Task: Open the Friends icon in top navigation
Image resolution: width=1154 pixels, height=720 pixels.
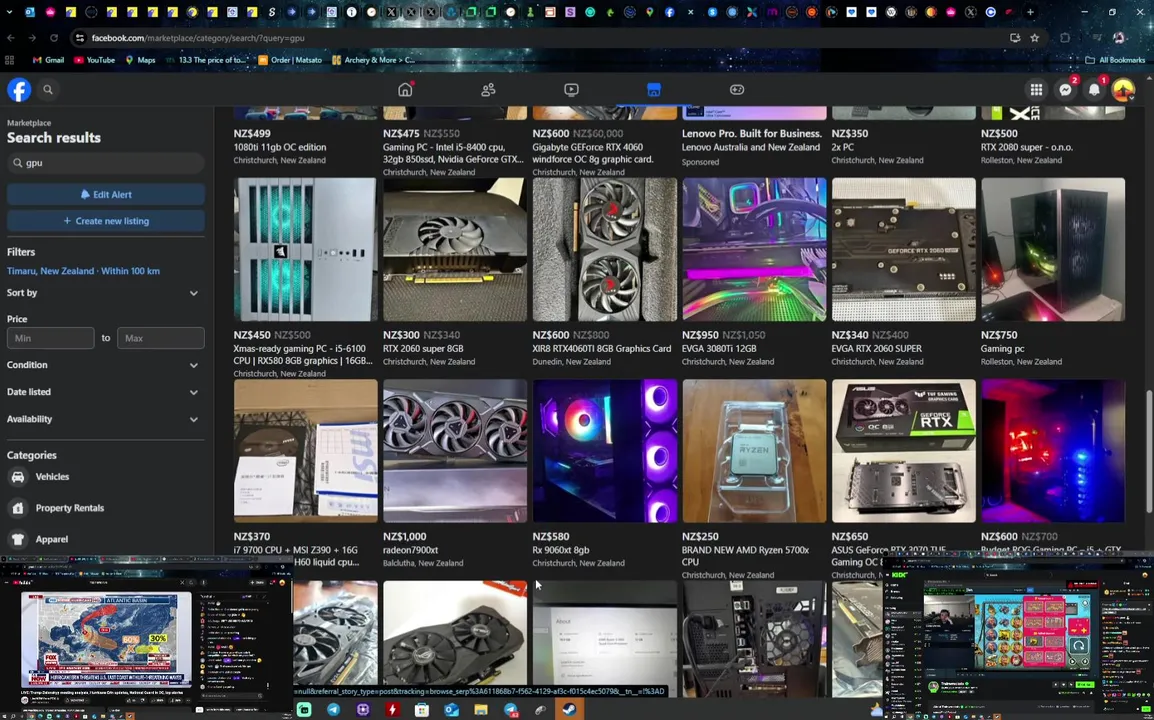Action: pyautogui.click(x=488, y=90)
